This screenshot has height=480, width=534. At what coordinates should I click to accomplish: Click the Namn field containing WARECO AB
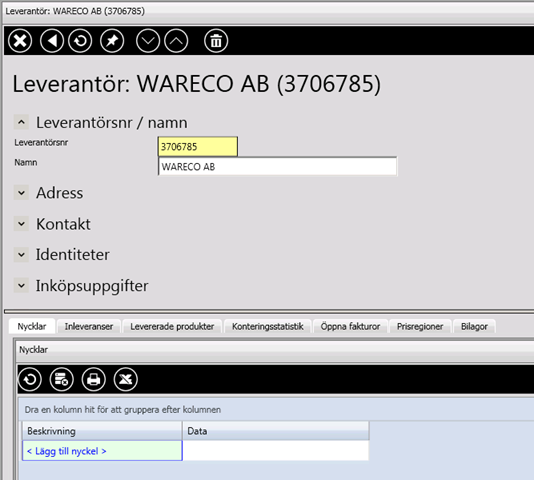click(278, 167)
